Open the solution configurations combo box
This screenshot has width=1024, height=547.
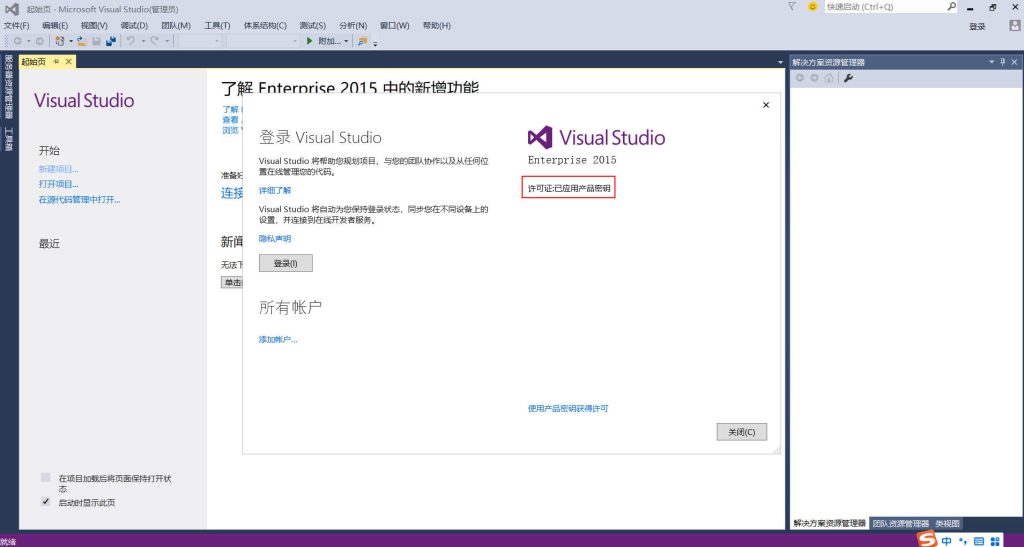coord(200,41)
